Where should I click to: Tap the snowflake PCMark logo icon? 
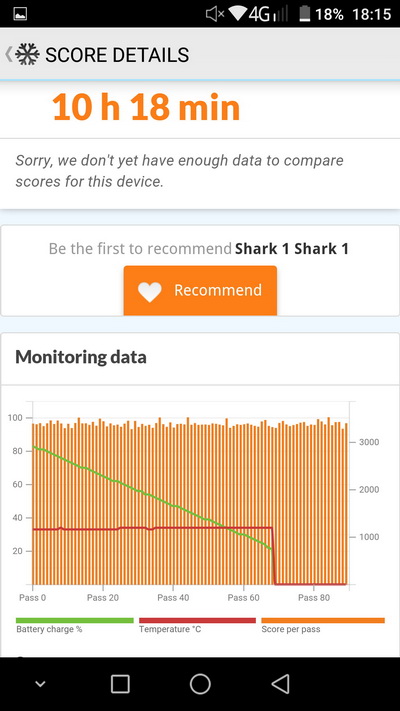[x=27, y=54]
